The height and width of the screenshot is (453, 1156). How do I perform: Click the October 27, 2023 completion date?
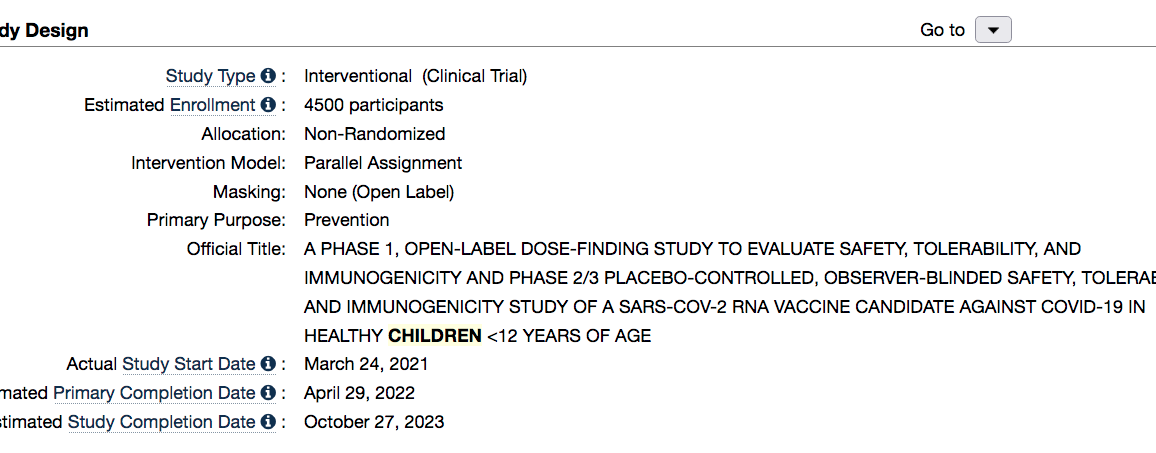pyautogui.click(x=375, y=421)
